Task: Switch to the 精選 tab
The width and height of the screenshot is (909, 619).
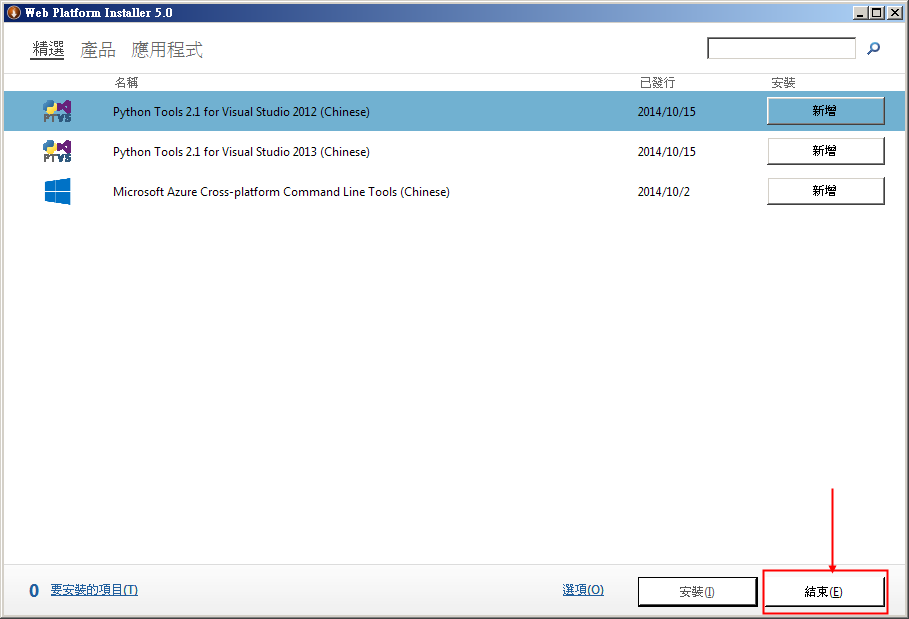Action: click(48, 50)
